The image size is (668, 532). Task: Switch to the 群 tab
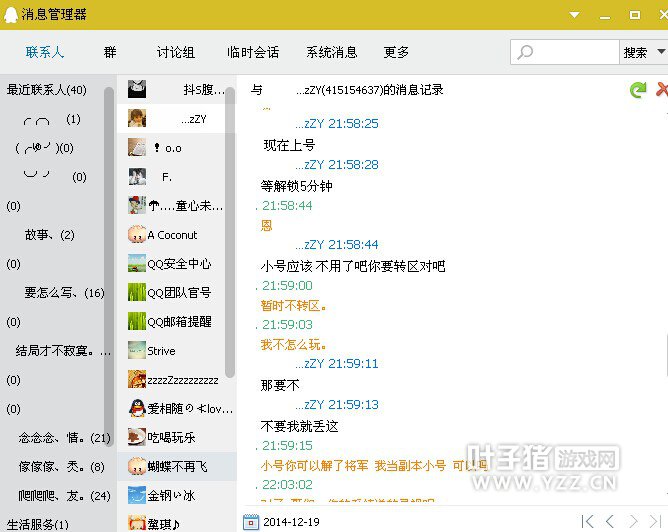(x=110, y=52)
